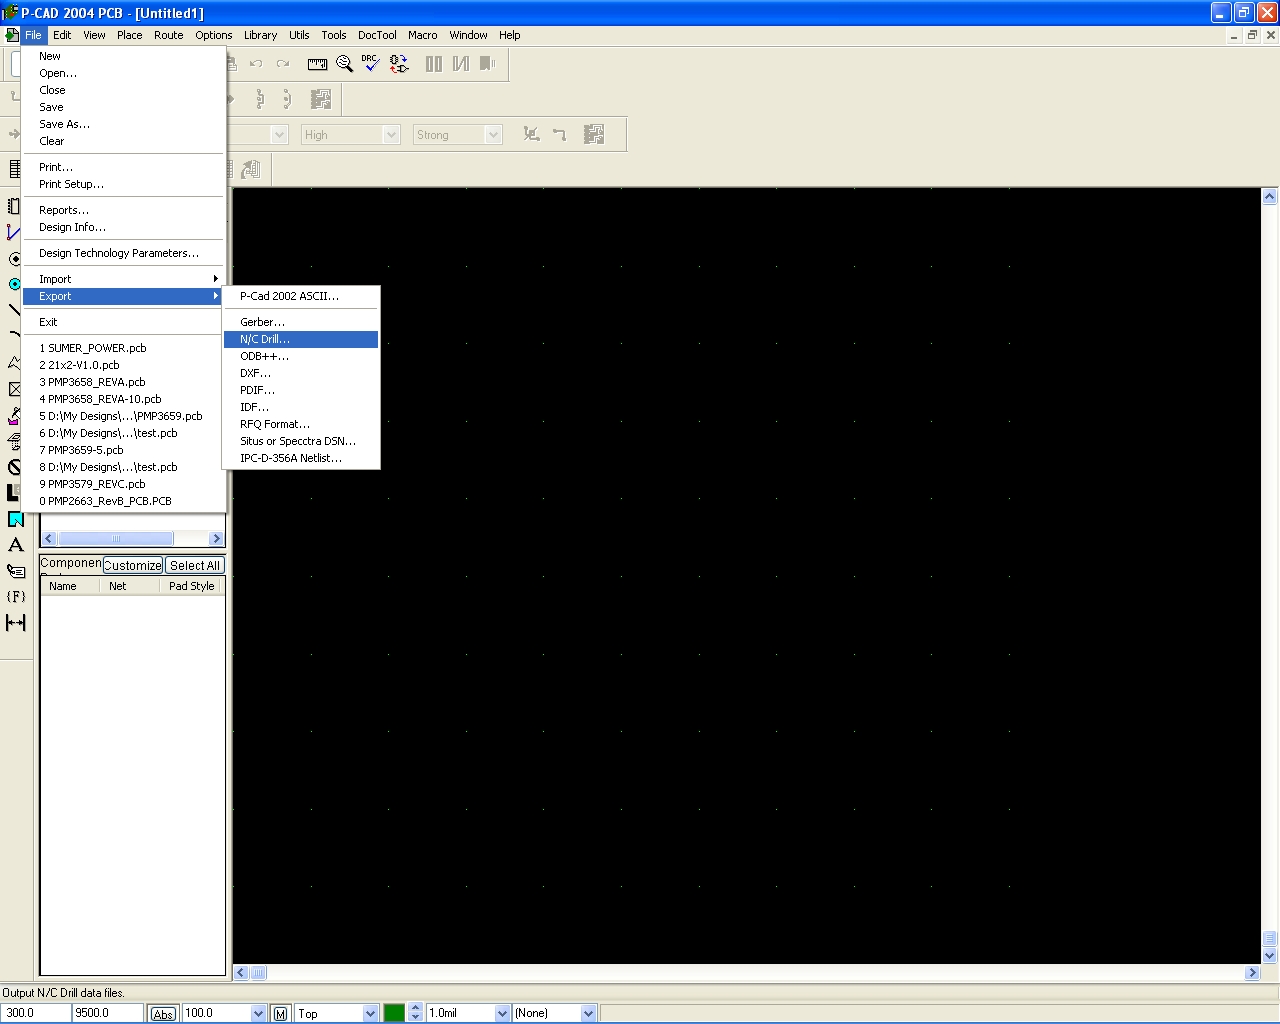The width and height of the screenshot is (1280, 1024).
Task: Click the N-shaped bars toolbar icon
Action: [x=461, y=64]
